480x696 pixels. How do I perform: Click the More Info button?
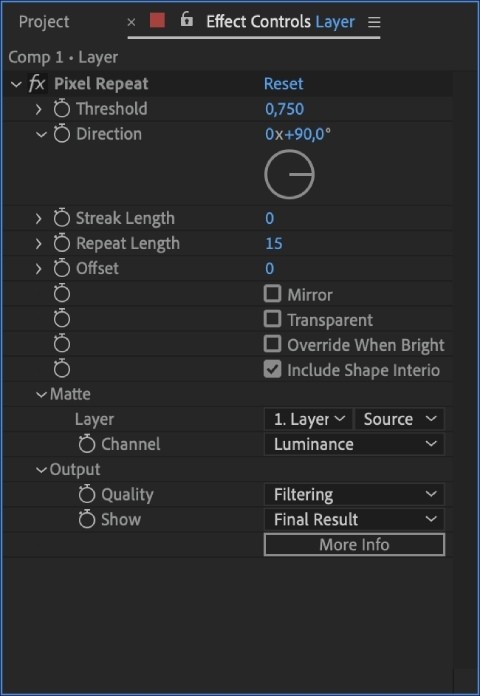tap(354, 544)
